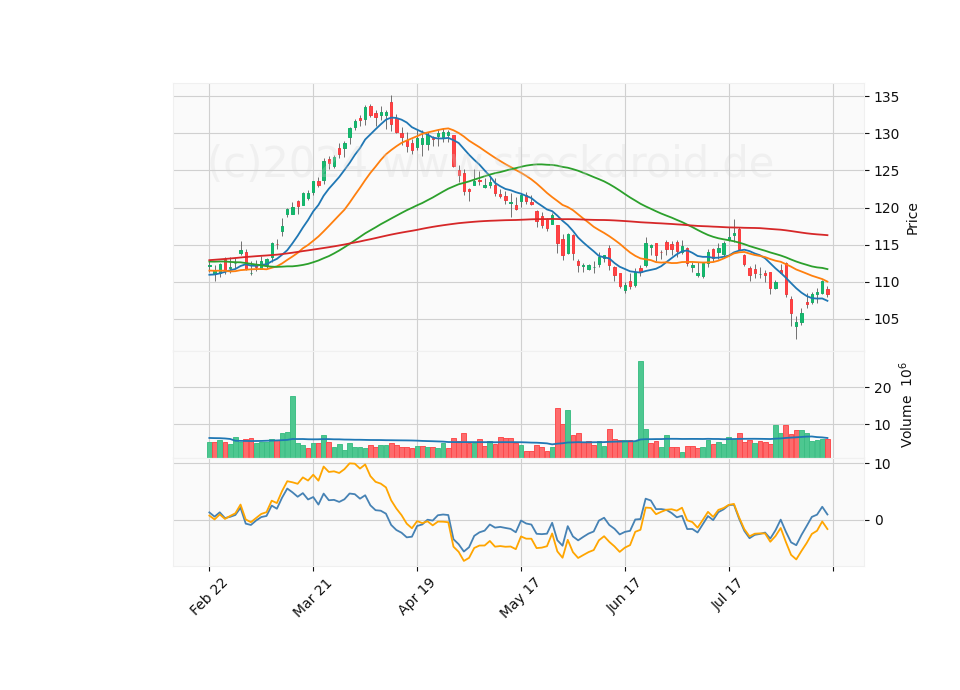The width and height of the screenshot is (960, 690).
Task: Click the 110 price axis label
Action: tap(886, 283)
